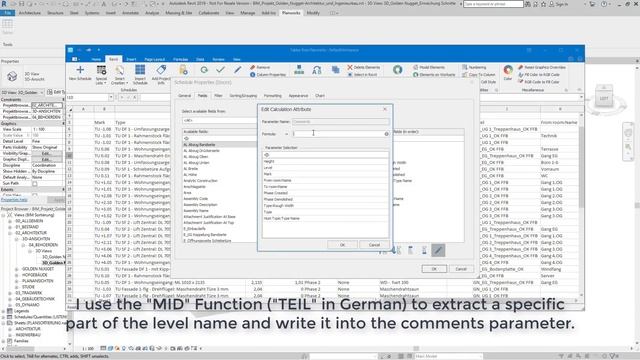Close the Edit Calculation Attribute dialog
Screen dimensions: 640x360
385,109
